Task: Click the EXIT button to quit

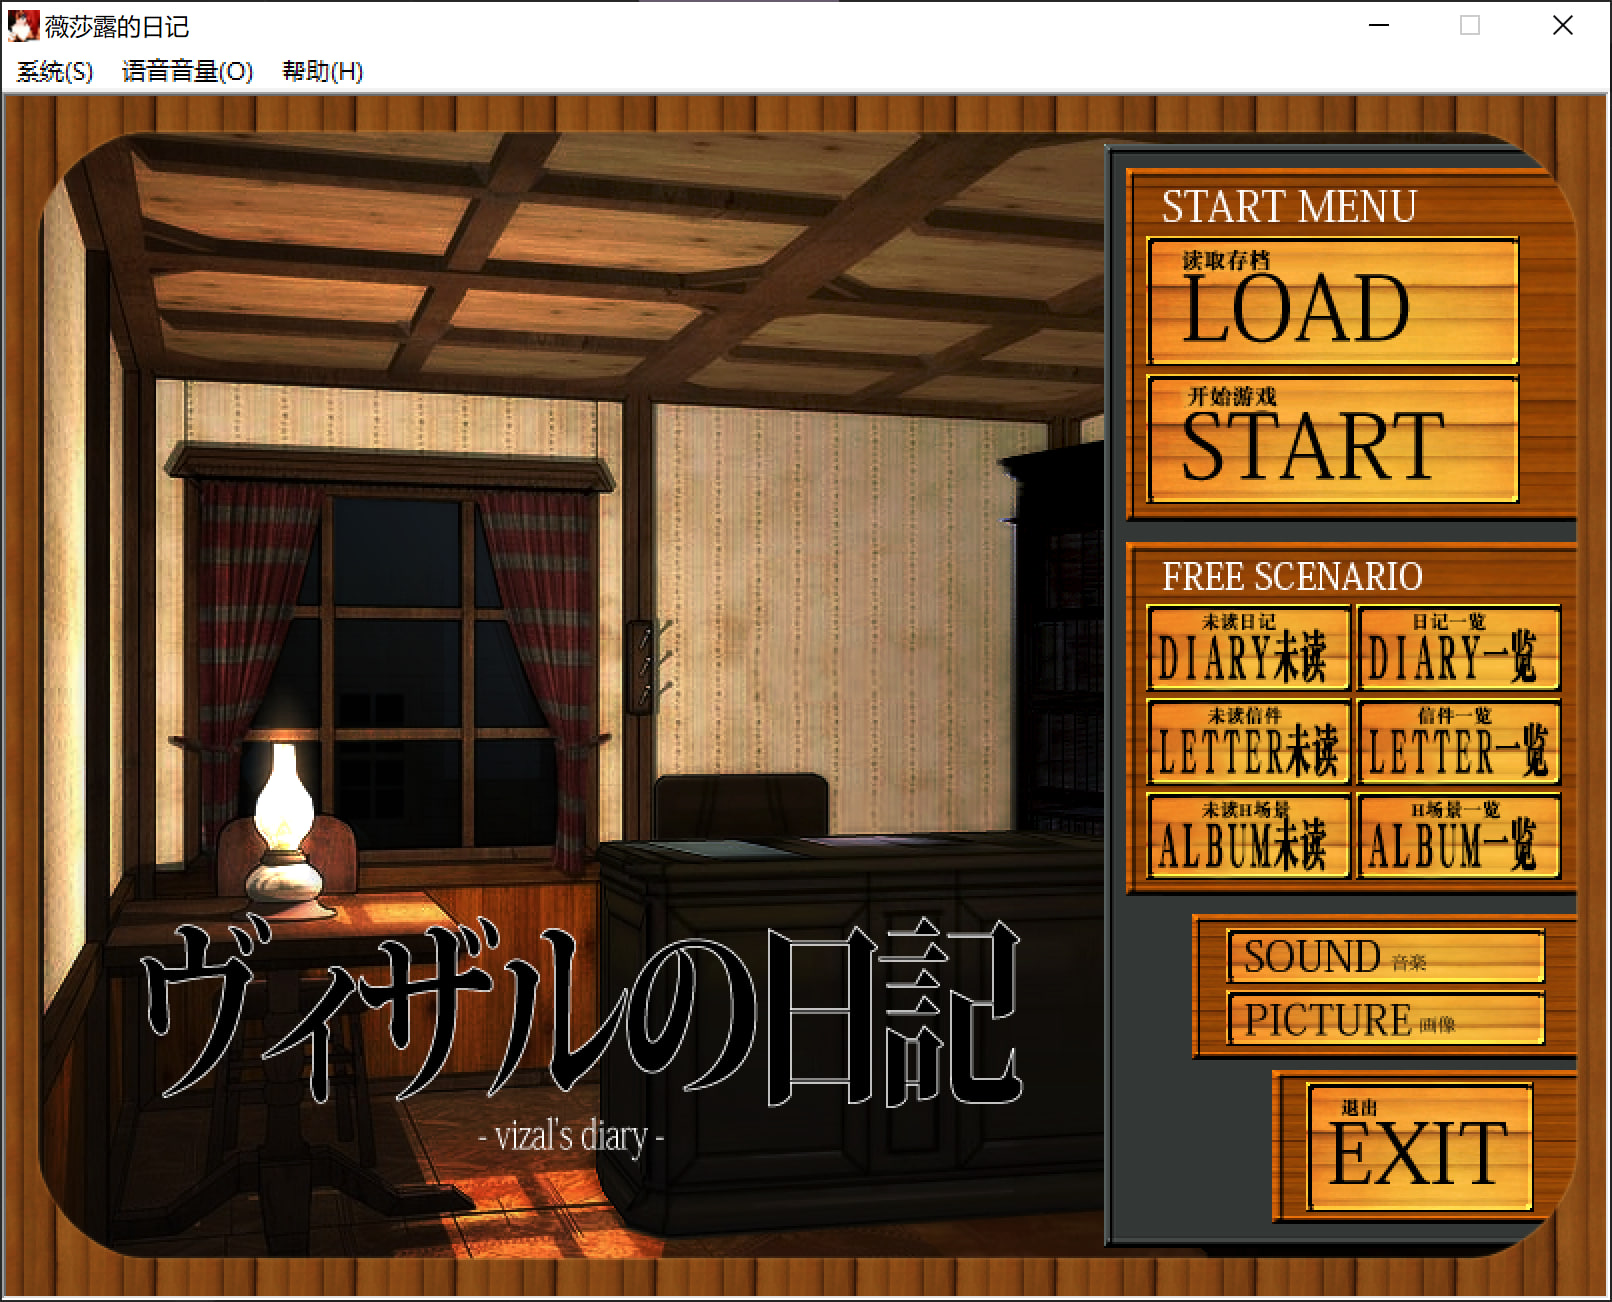Action: point(1419,1148)
